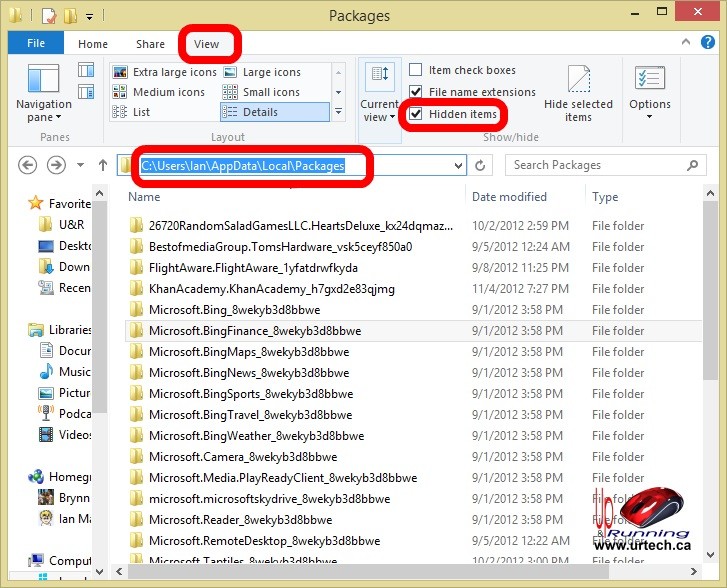Select the Microsoft.BingWeather_8wekyb3d8bbwe folder
The width and height of the screenshot is (727, 588).
256,436
